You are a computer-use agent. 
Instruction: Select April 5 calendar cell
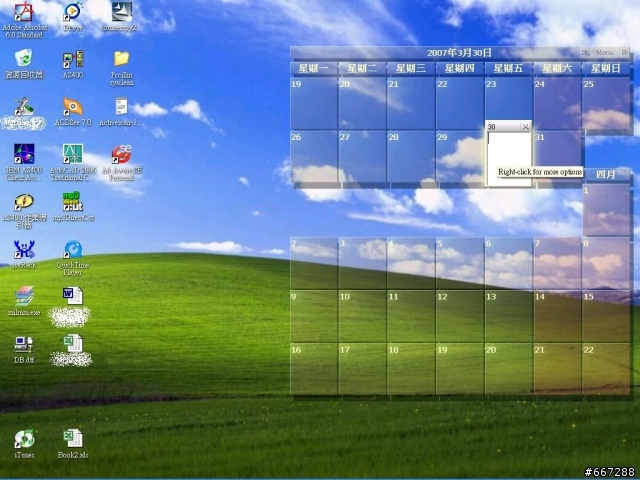tap(460, 263)
